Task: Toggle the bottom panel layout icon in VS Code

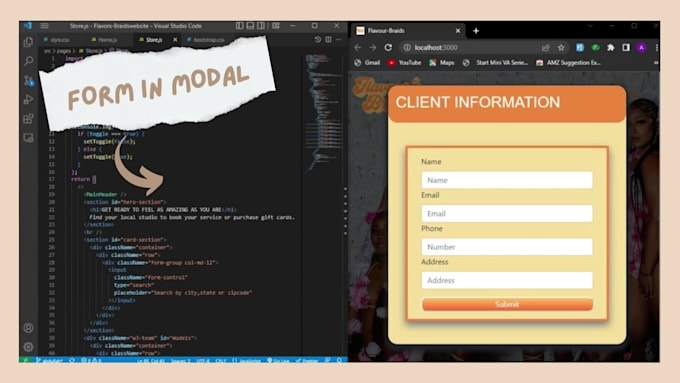Action: pos(250,26)
